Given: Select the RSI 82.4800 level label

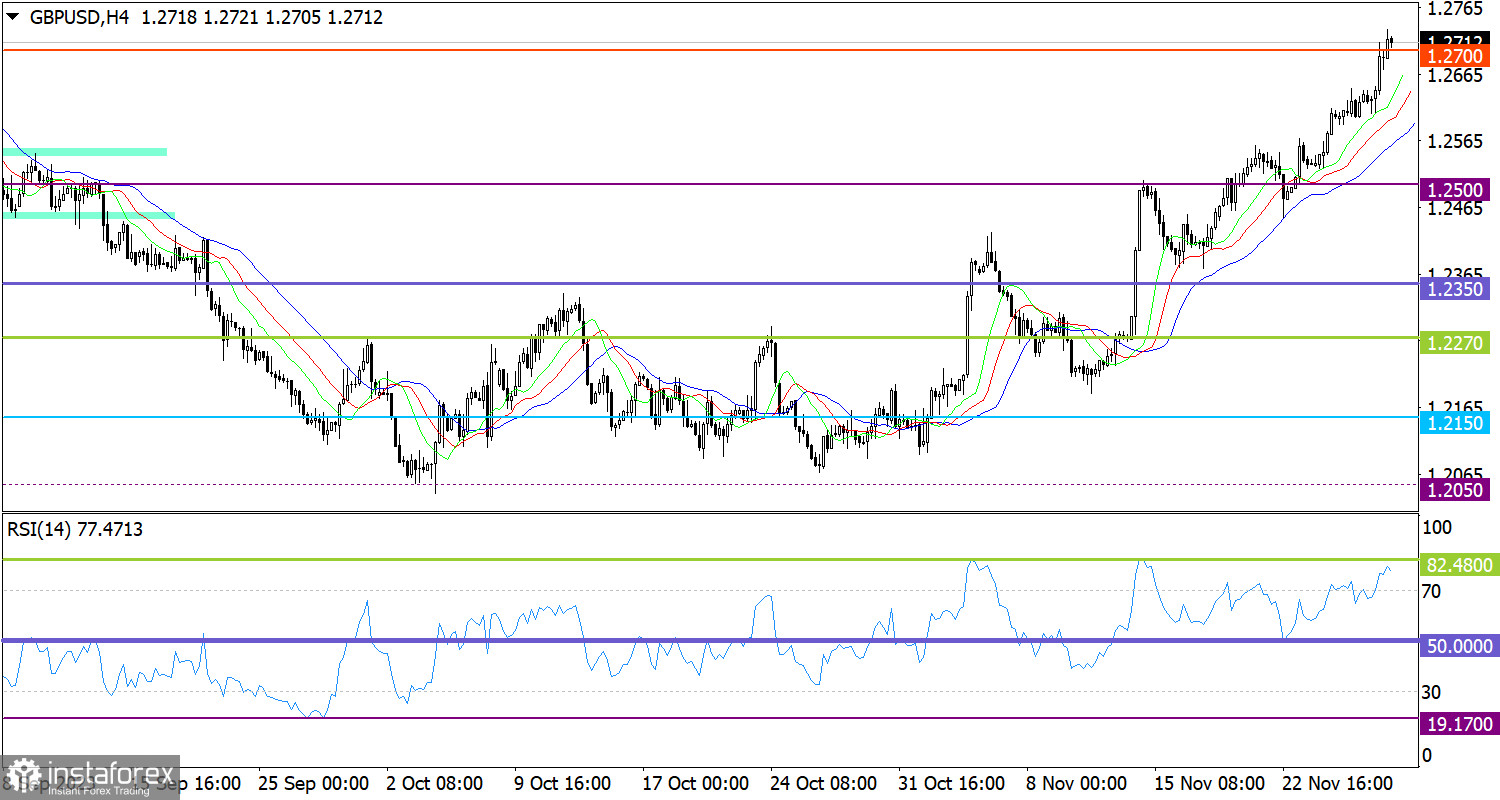Looking at the screenshot, I should point(1459,566).
